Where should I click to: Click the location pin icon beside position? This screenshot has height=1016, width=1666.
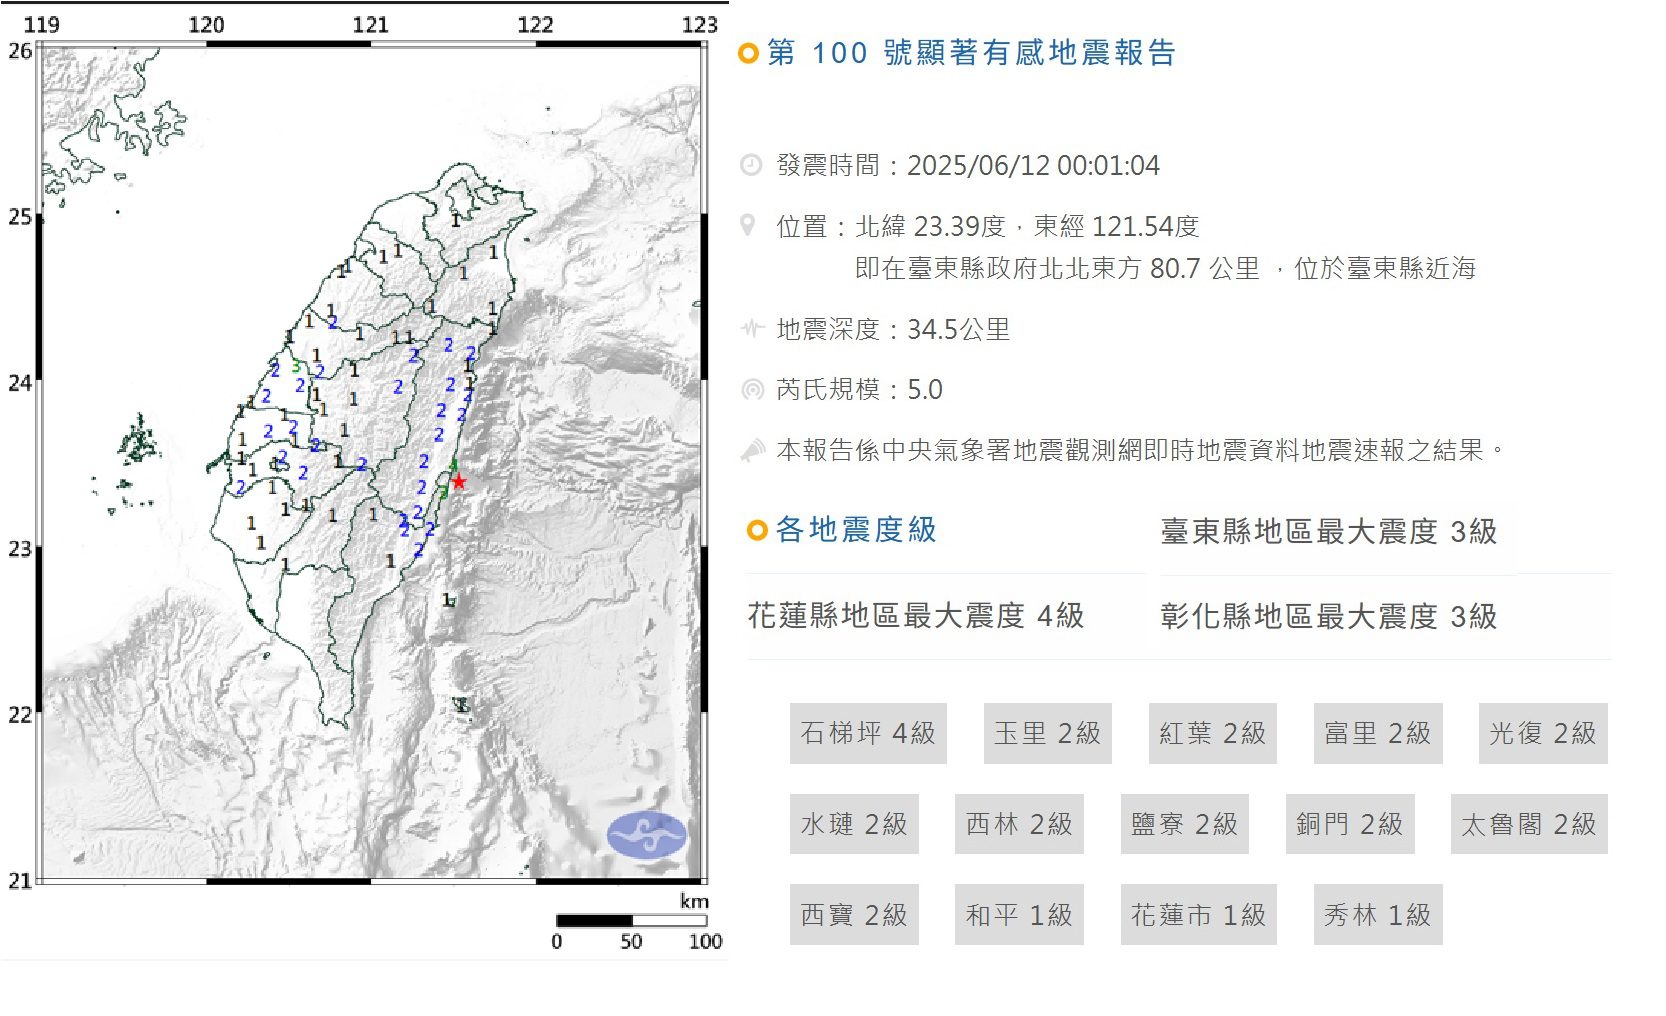[748, 225]
